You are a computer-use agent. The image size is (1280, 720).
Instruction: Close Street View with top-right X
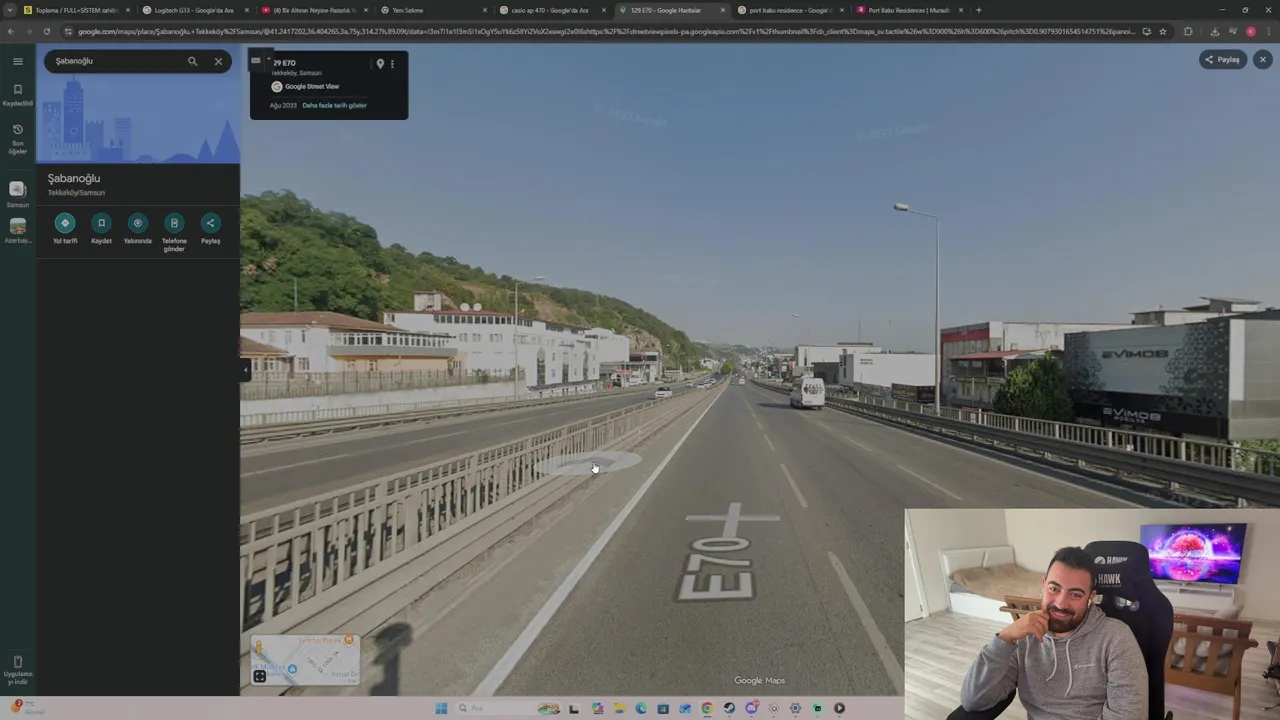tap(1262, 59)
